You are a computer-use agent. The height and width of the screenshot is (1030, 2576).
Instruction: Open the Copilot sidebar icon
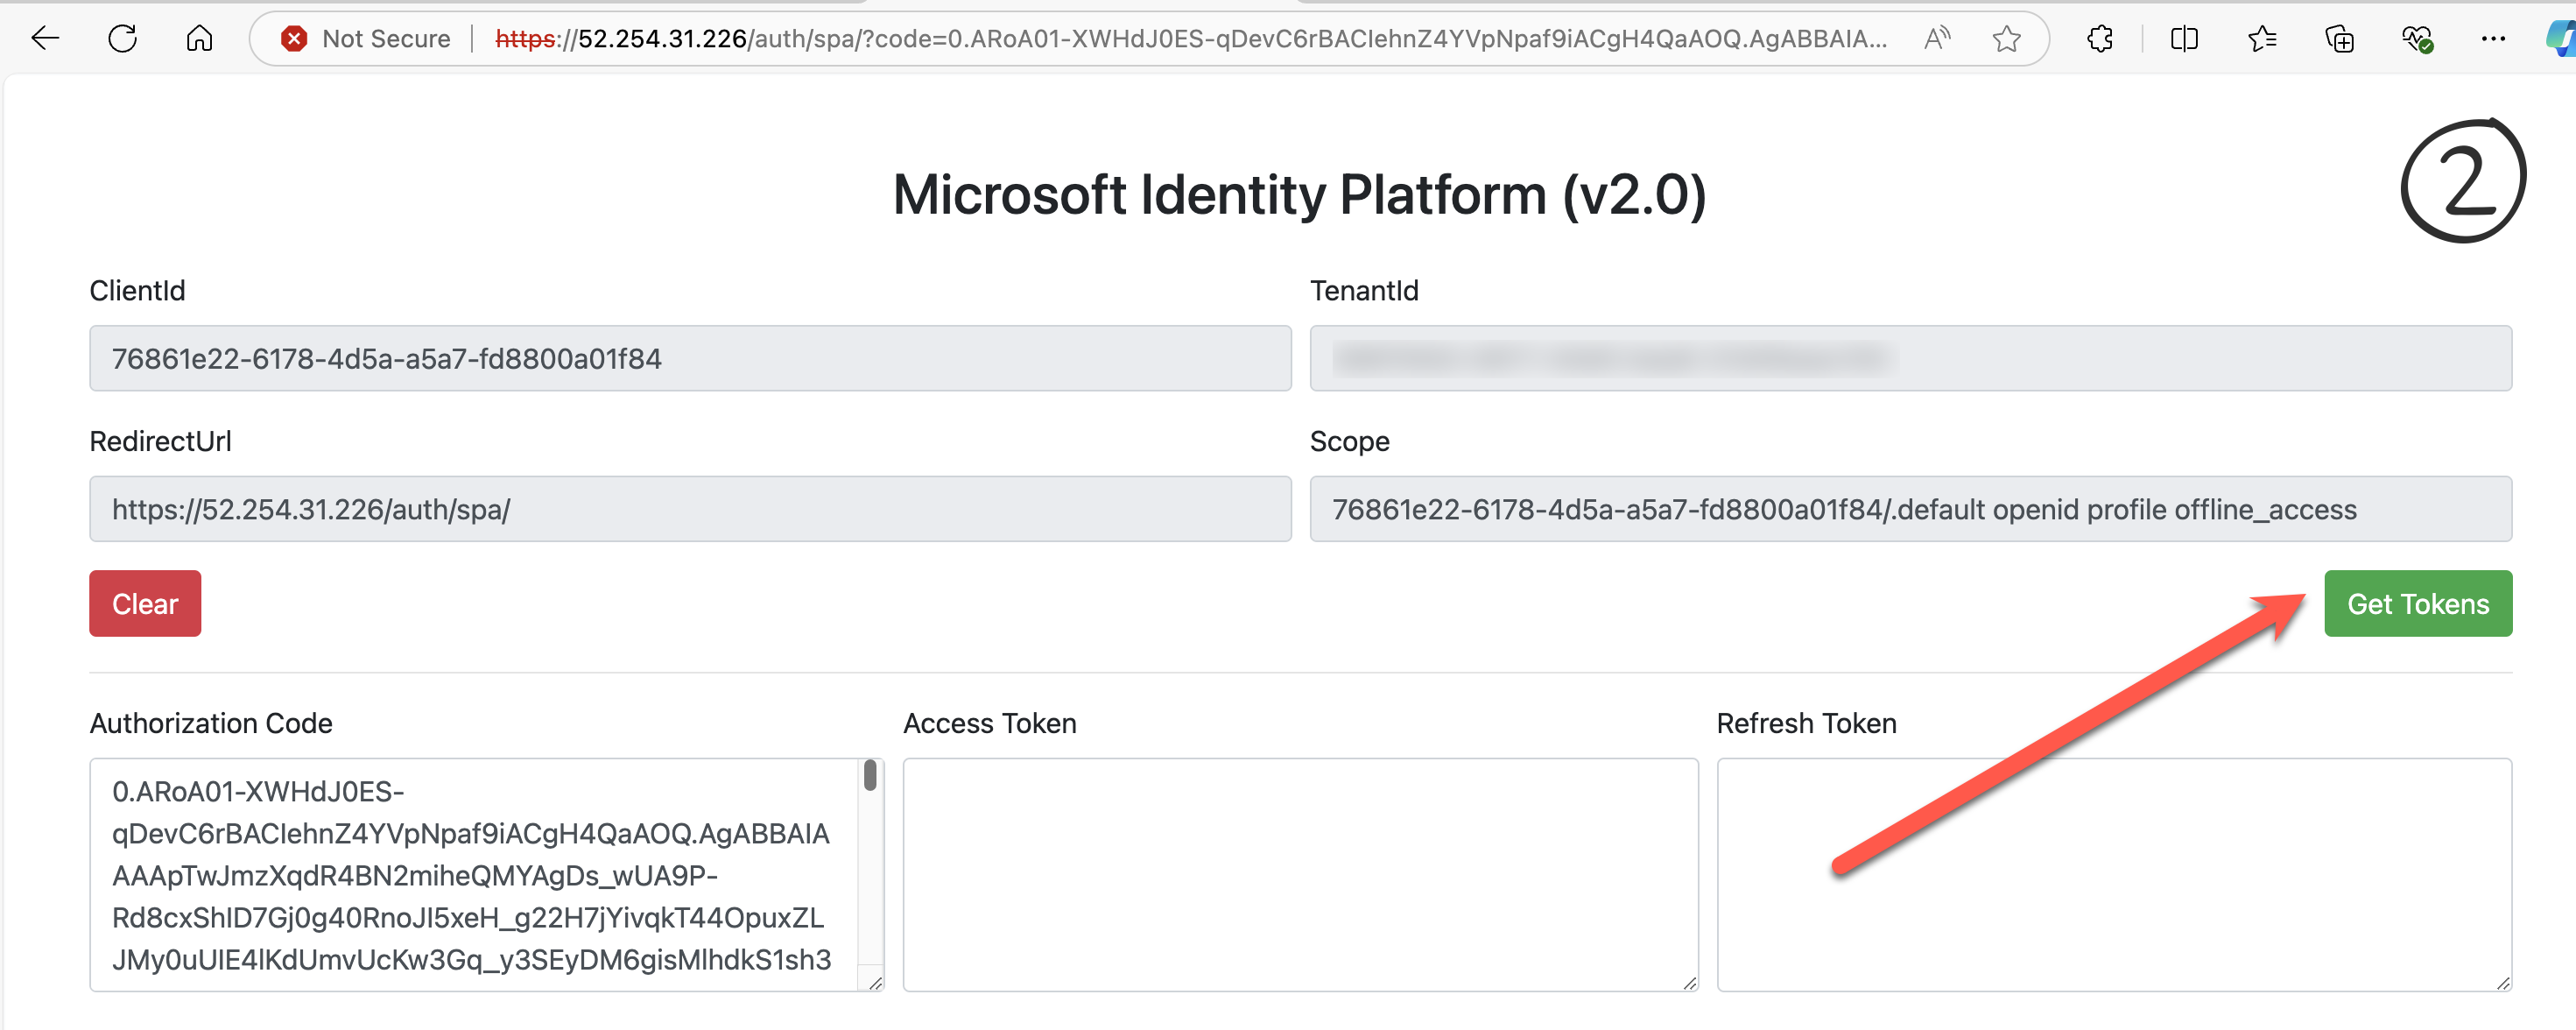pyautogui.click(x=2562, y=39)
